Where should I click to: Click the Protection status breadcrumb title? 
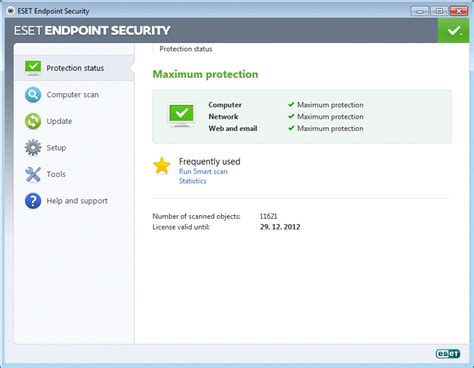(186, 49)
